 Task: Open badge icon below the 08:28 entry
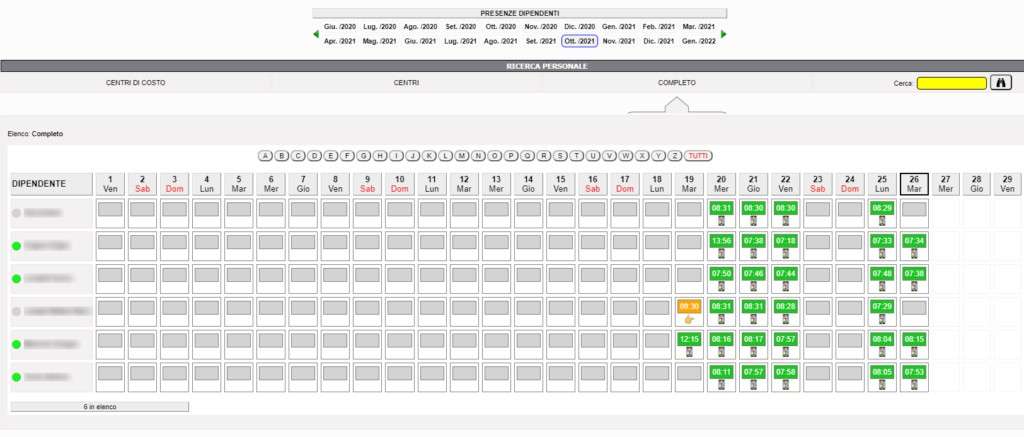click(x=786, y=319)
